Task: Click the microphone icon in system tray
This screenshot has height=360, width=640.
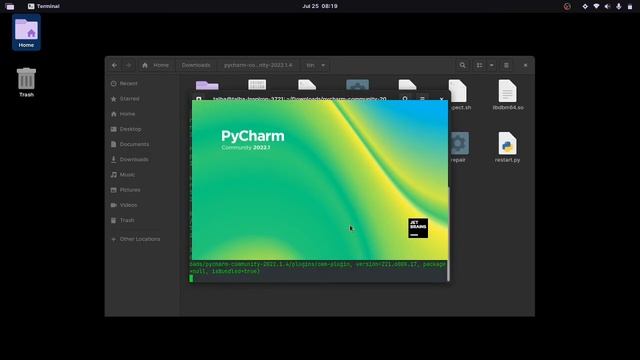Action: 618,6
